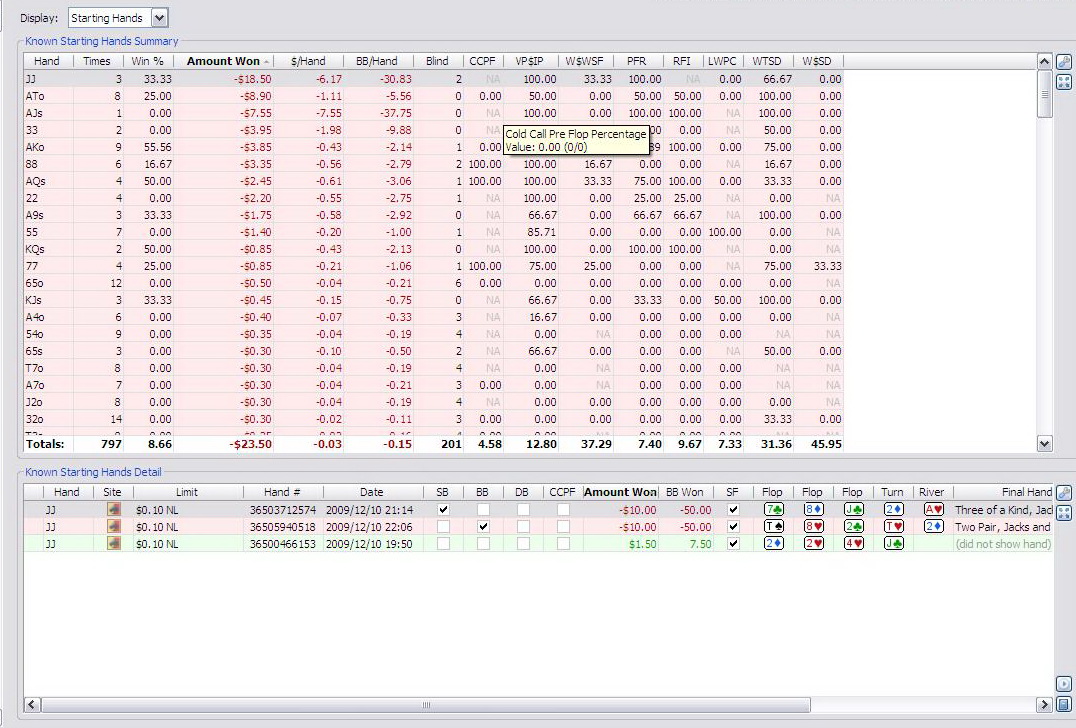Viewport: 1076px width, 728px height.
Task: Click the wrench icon beside detail table
Action: pos(1064,493)
